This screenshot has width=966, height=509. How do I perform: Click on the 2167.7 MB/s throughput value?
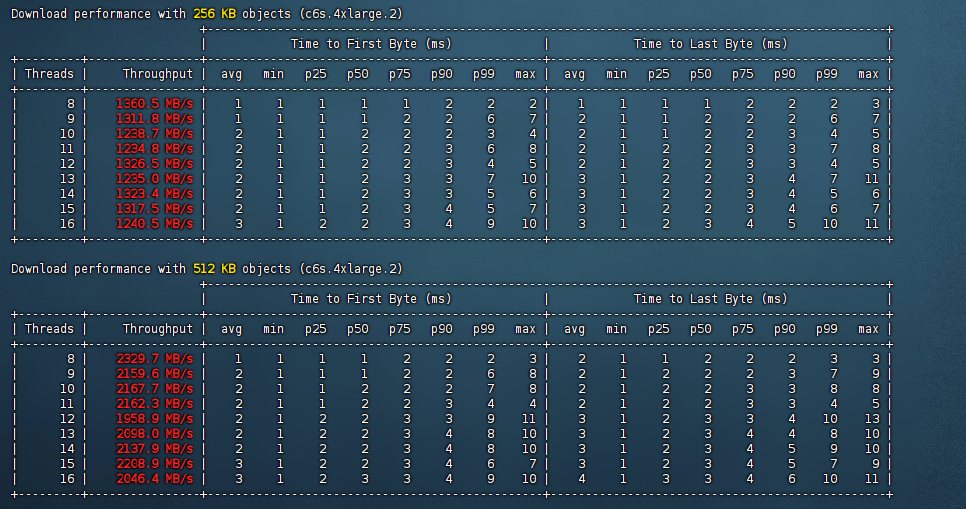(155, 389)
